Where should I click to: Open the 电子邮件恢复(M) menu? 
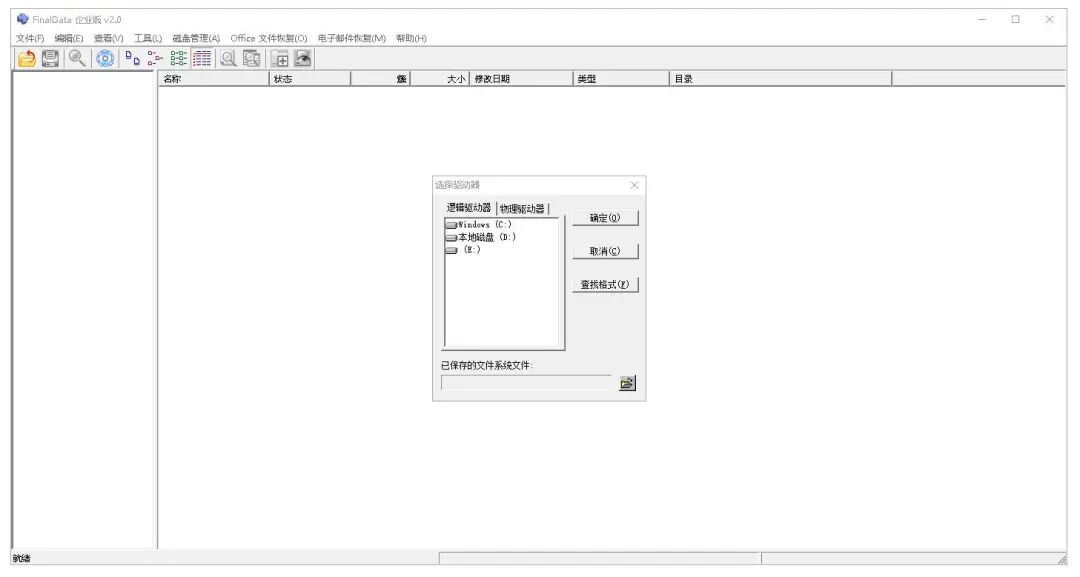click(x=352, y=39)
